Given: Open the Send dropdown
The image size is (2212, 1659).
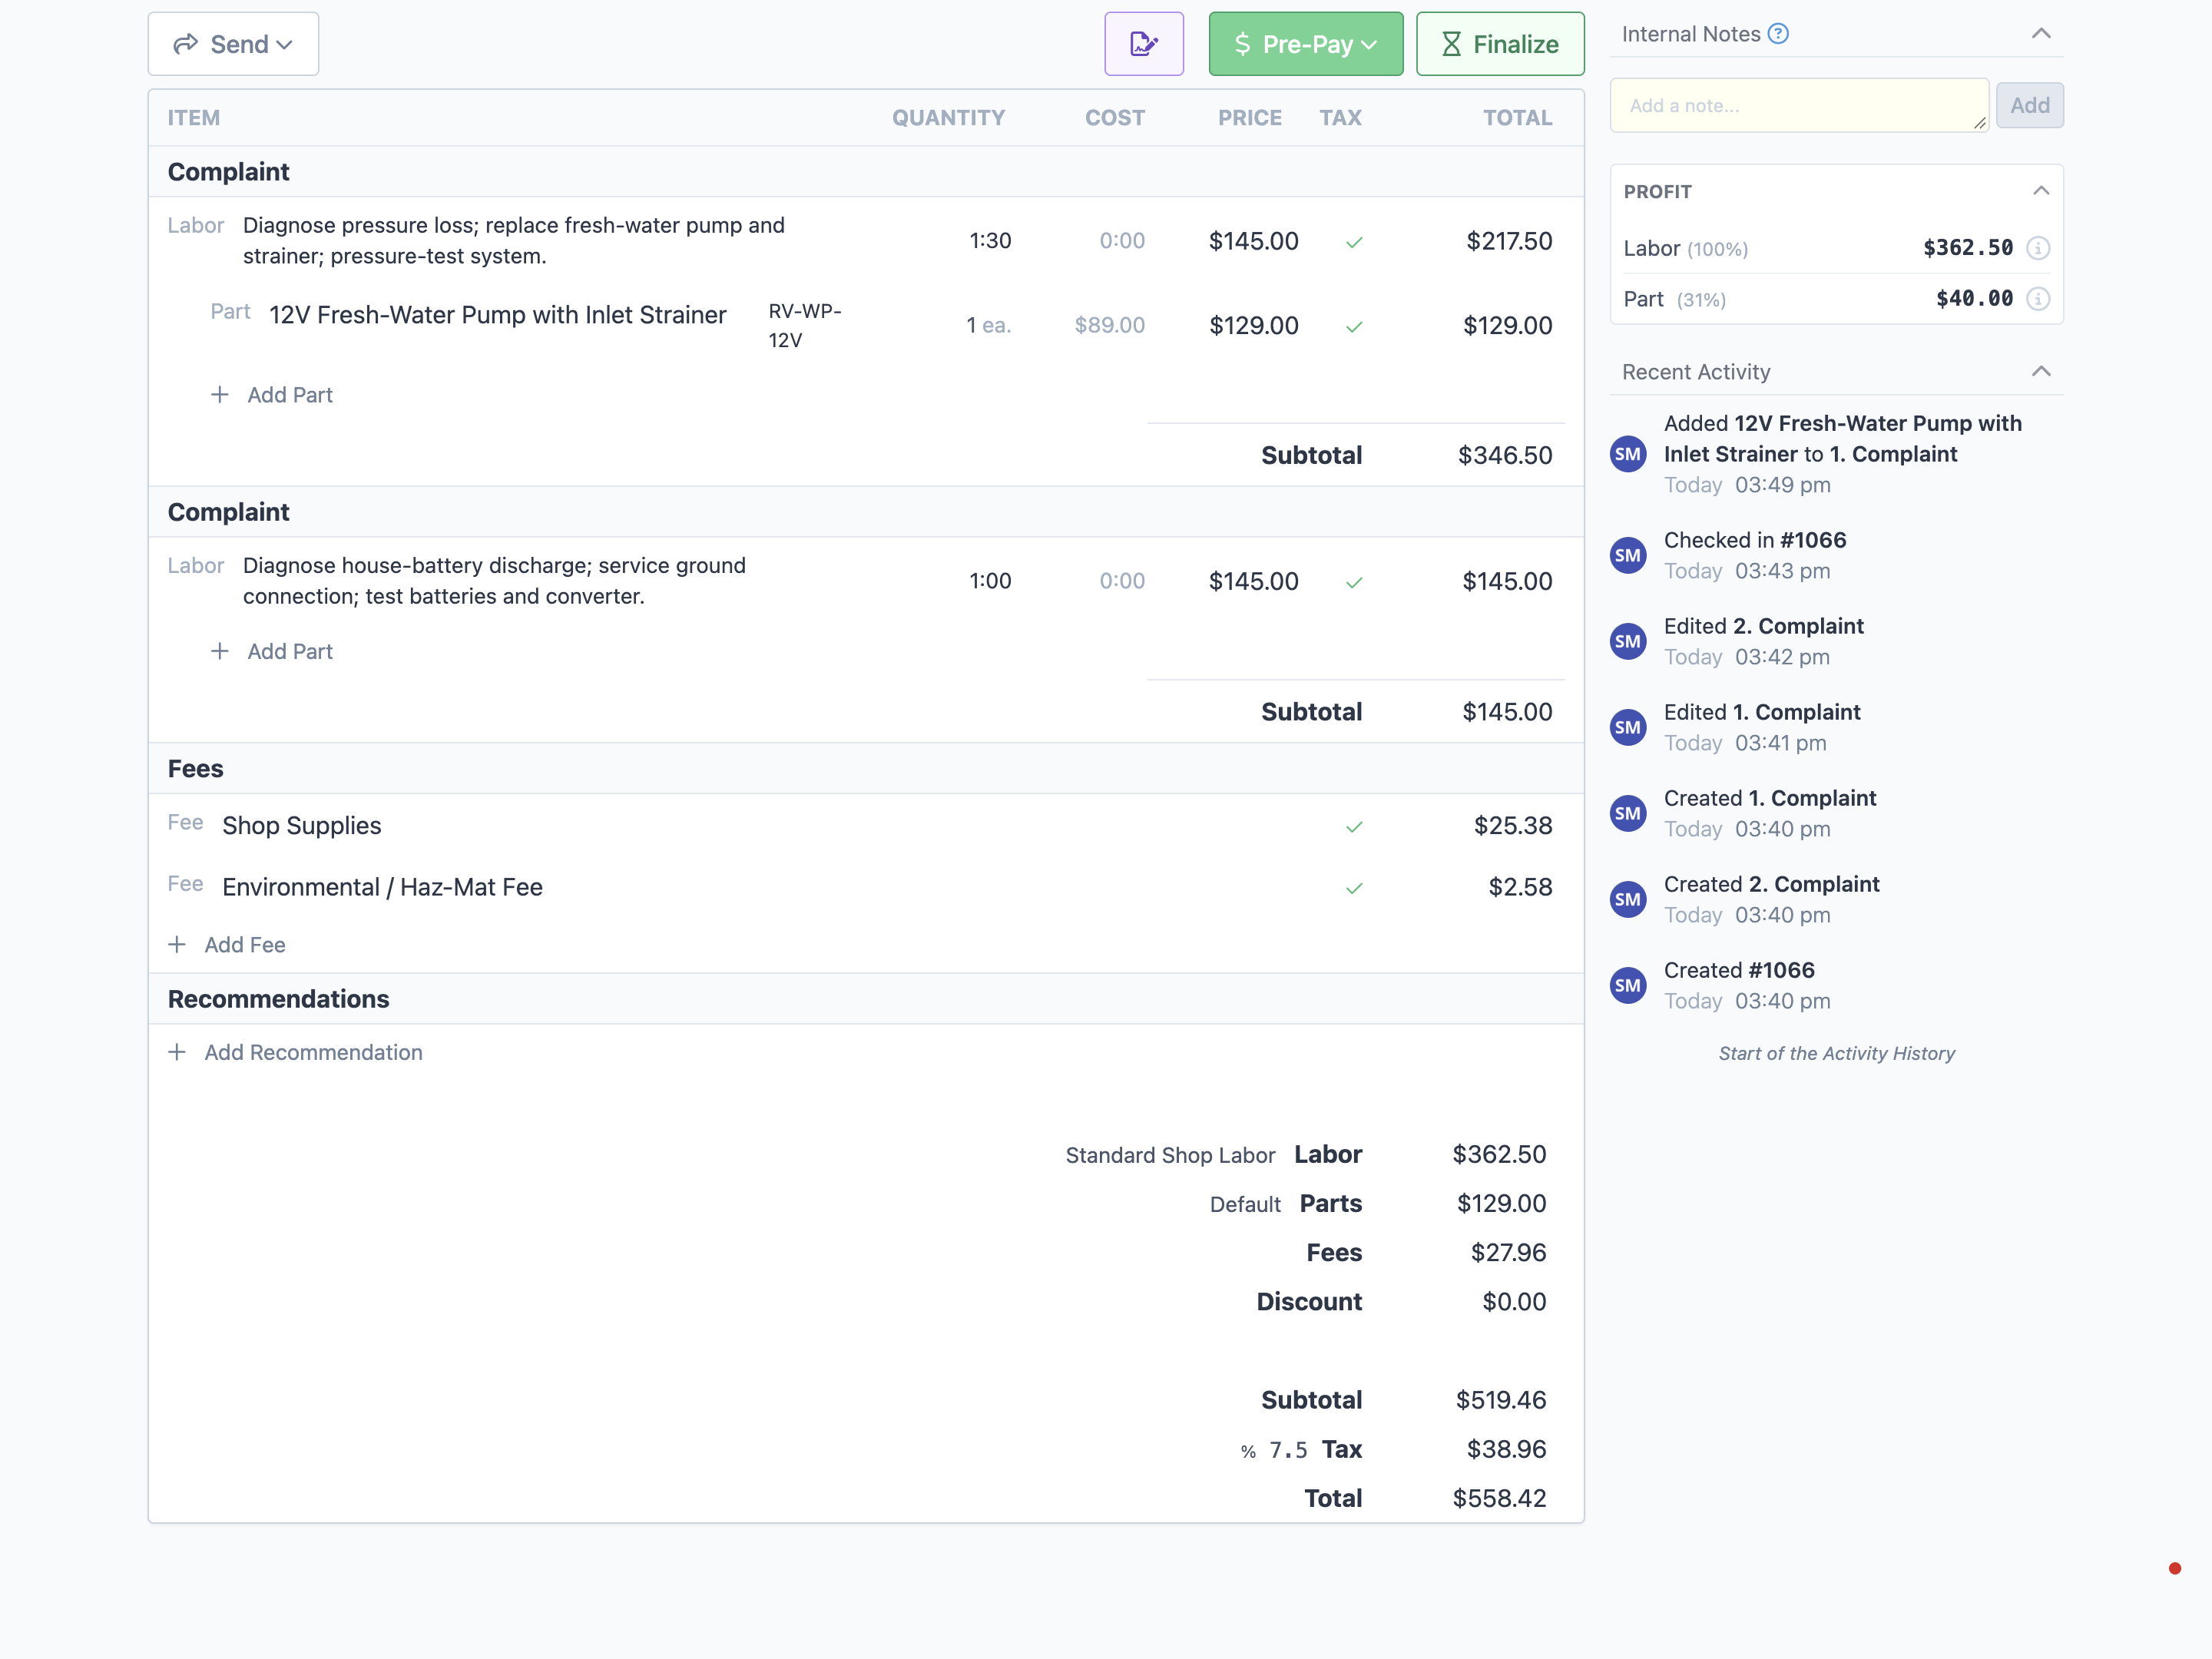Looking at the screenshot, I should pyautogui.click(x=233, y=44).
